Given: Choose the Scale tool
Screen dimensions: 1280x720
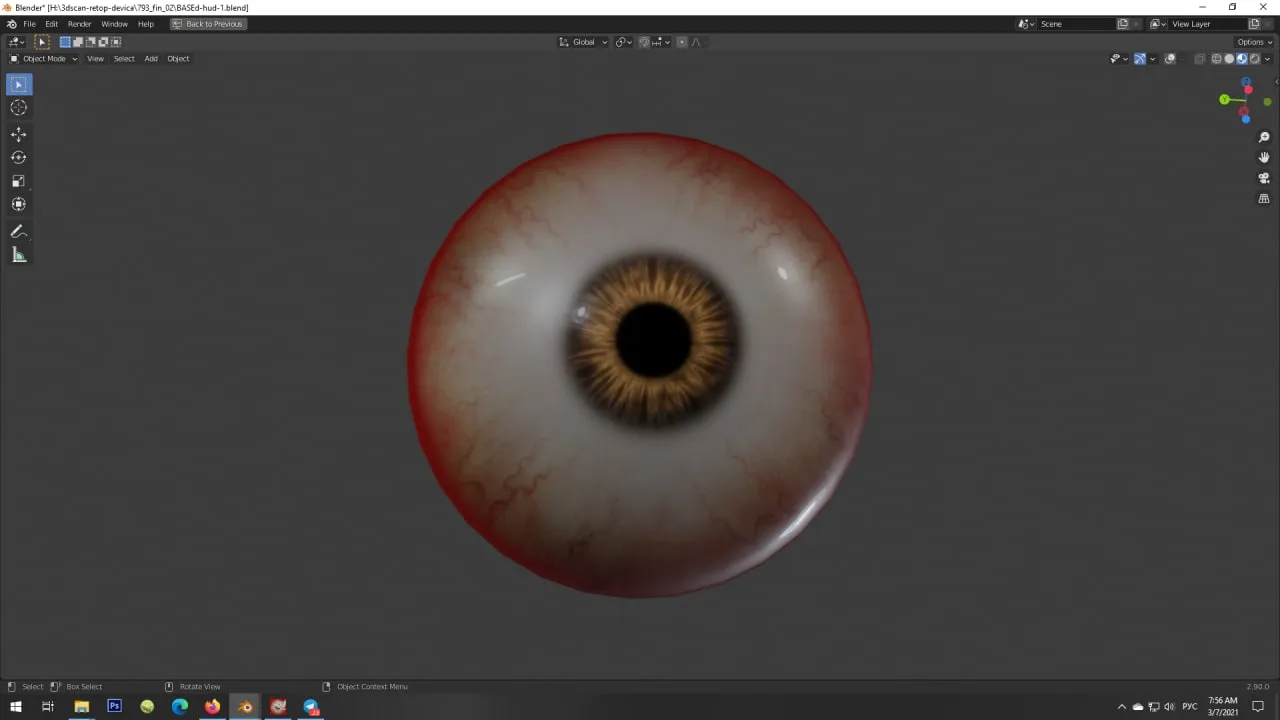Looking at the screenshot, I should 18,181.
